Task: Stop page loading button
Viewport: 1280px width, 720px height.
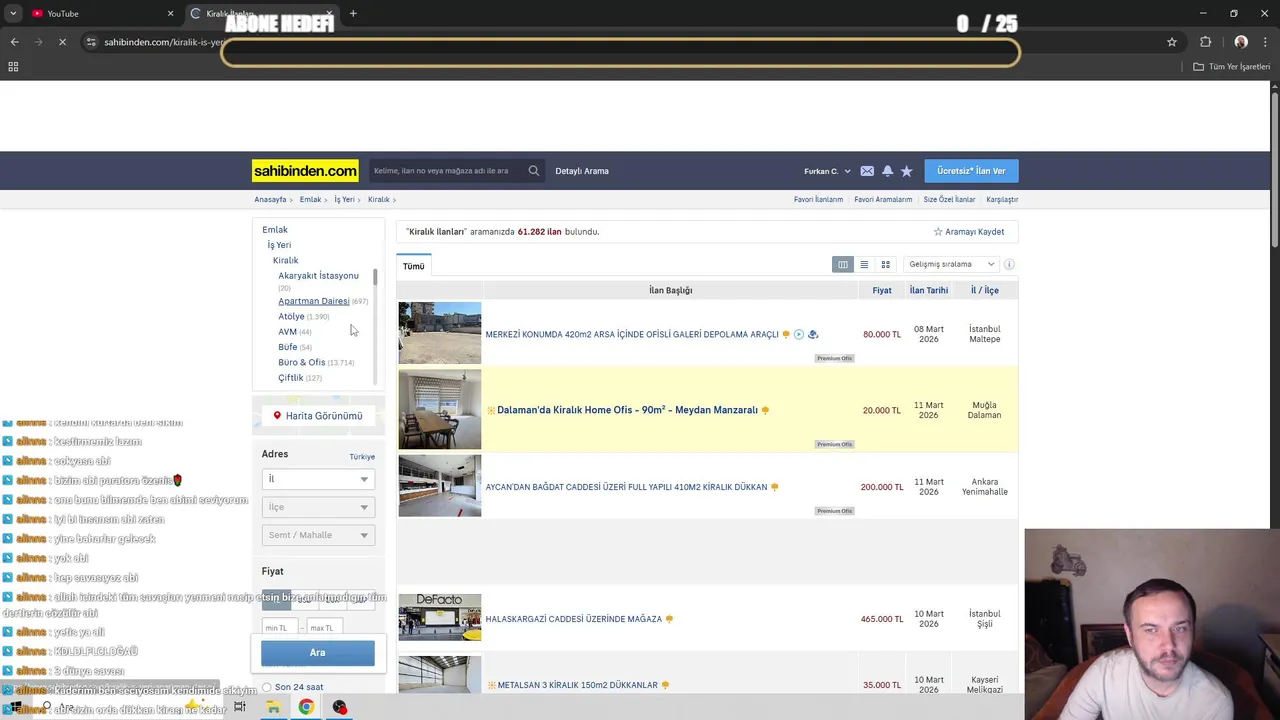Action: click(x=62, y=42)
